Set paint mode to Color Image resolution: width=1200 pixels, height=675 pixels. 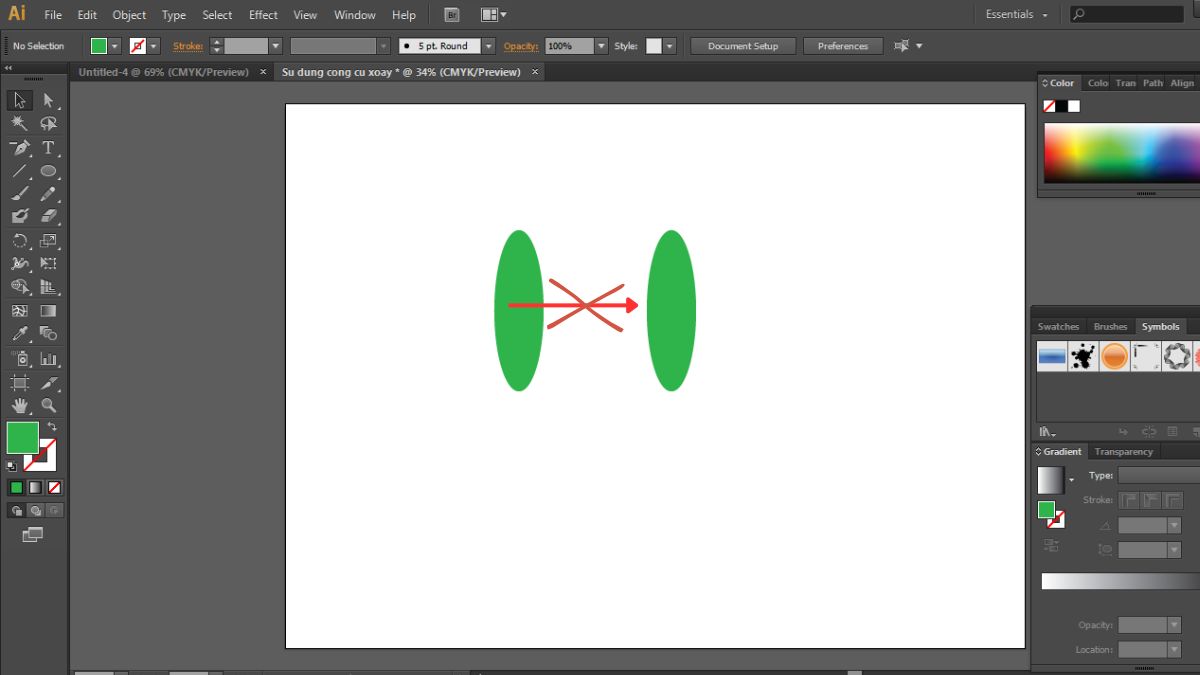16,487
